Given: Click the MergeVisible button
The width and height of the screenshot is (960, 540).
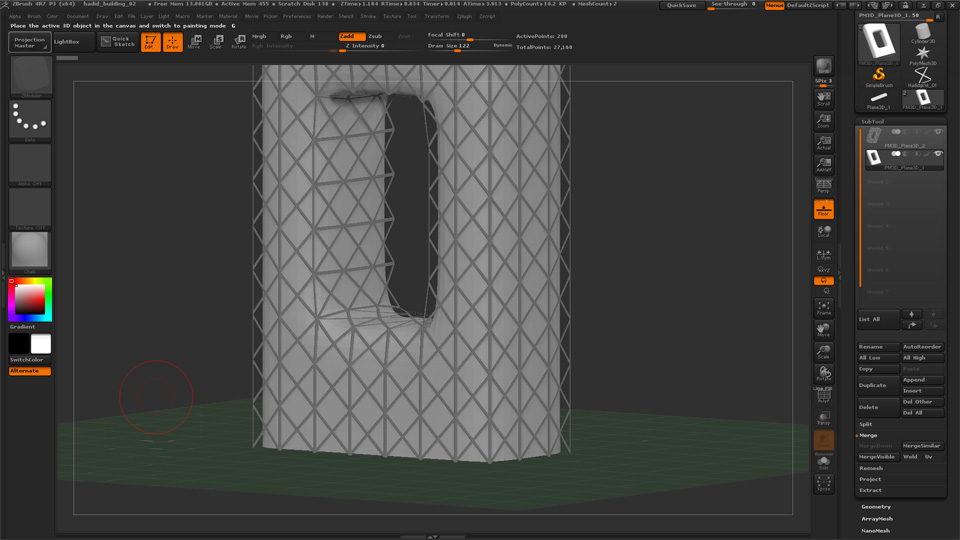Looking at the screenshot, I should [879, 457].
